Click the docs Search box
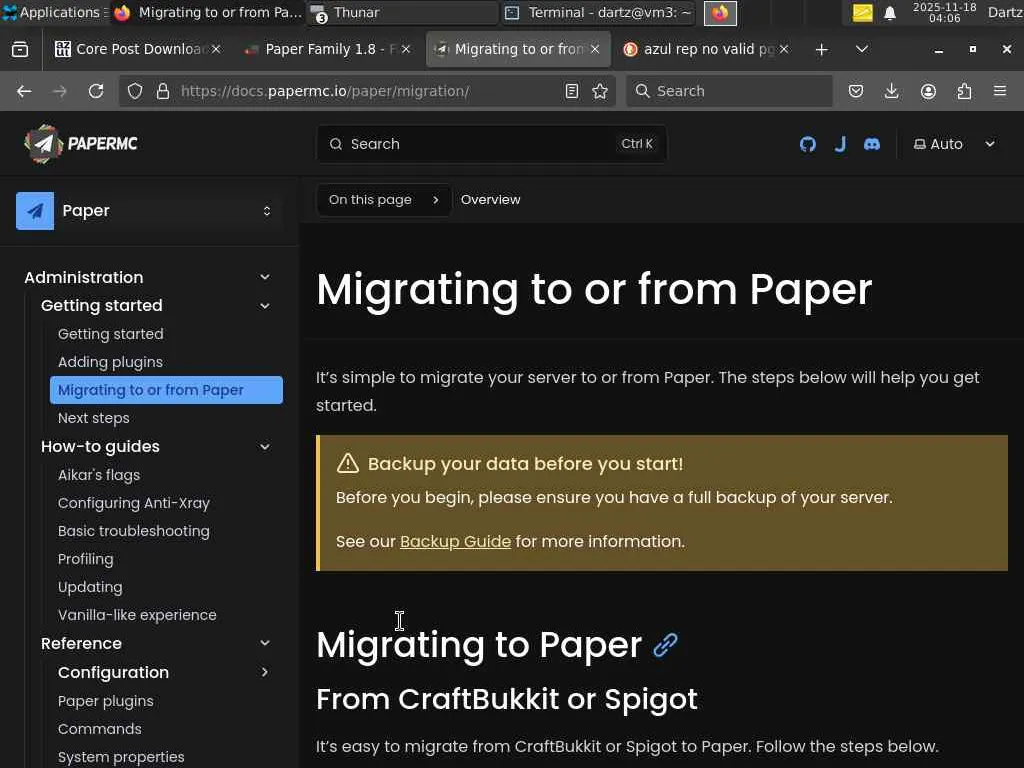The image size is (1024, 768). [492, 144]
